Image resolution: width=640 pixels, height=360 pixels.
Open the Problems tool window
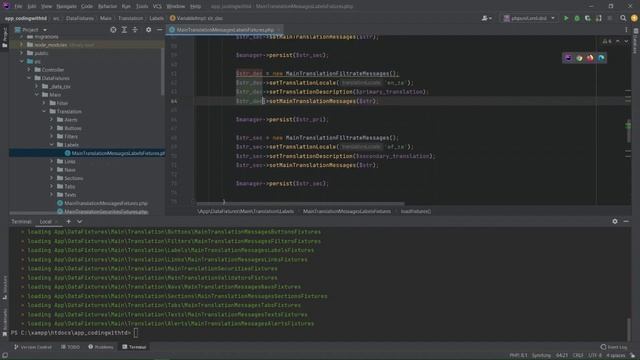tap(101, 347)
